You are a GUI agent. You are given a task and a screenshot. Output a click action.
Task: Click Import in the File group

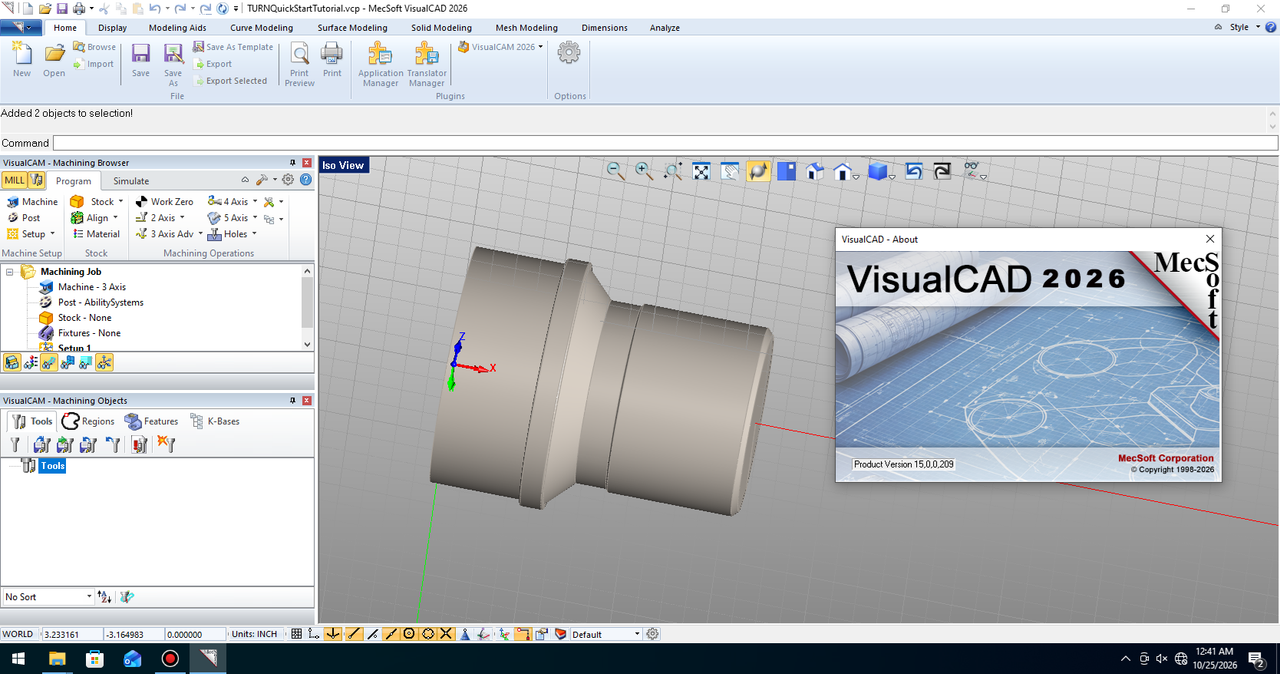[x=93, y=64]
